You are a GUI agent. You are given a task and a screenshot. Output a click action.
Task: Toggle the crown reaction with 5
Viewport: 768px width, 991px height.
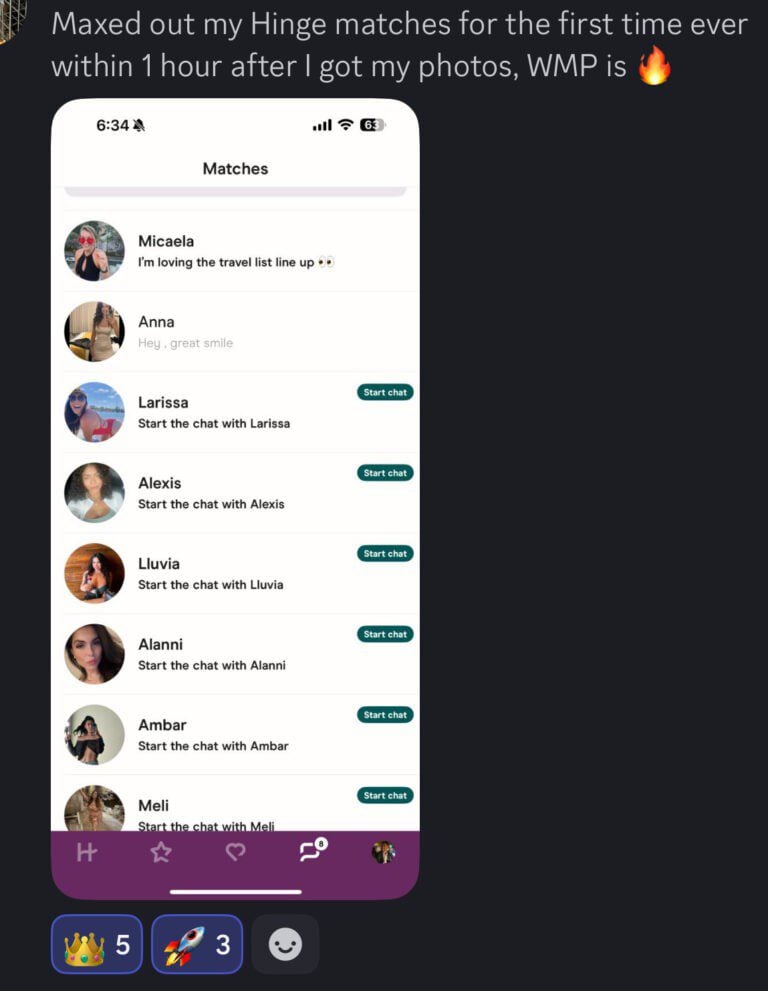pyautogui.click(x=97, y=944)
